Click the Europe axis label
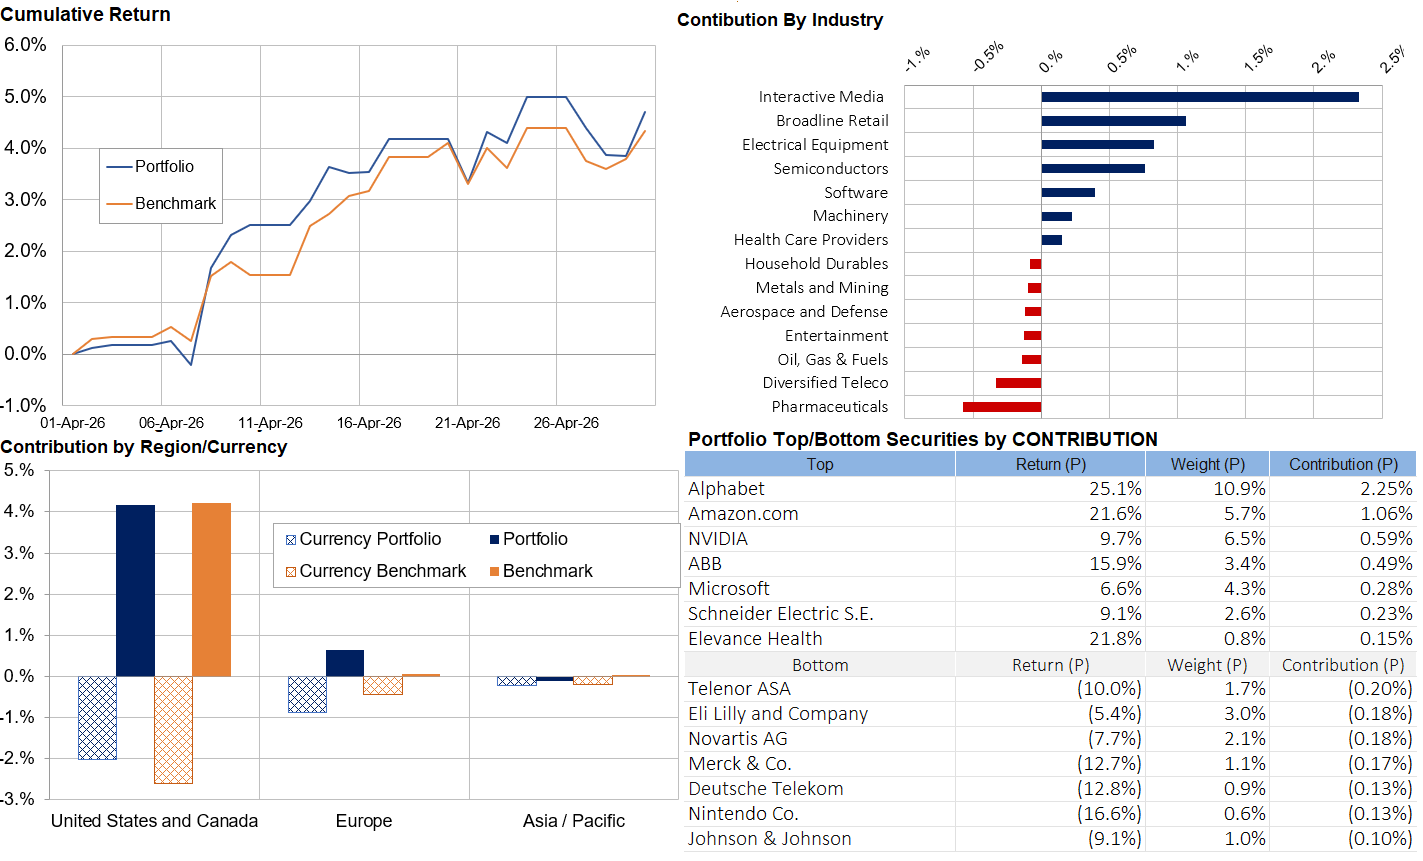The width and height of the screenshot is (1423, 861). tap(364, 821)
